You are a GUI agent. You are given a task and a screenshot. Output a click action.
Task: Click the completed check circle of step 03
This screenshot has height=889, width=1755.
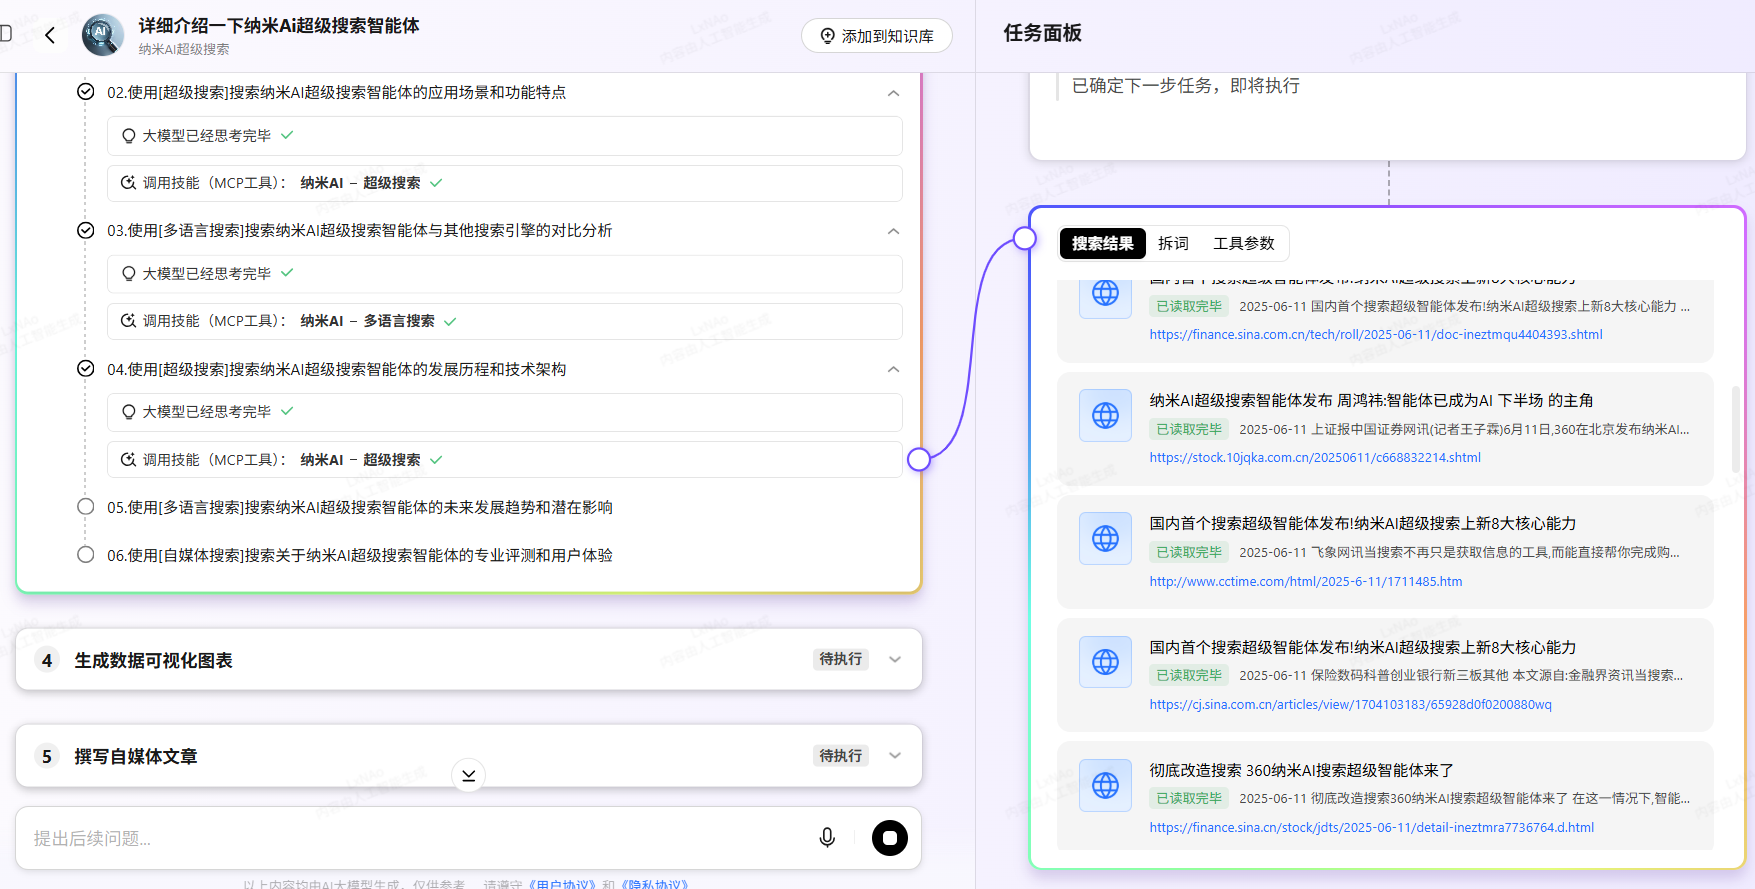coord(86,230)
